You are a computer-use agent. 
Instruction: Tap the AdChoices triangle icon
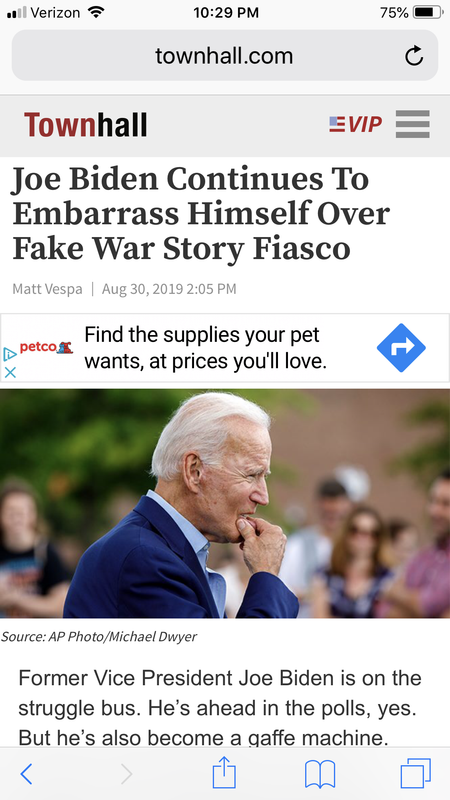click(x=10, y=354)
